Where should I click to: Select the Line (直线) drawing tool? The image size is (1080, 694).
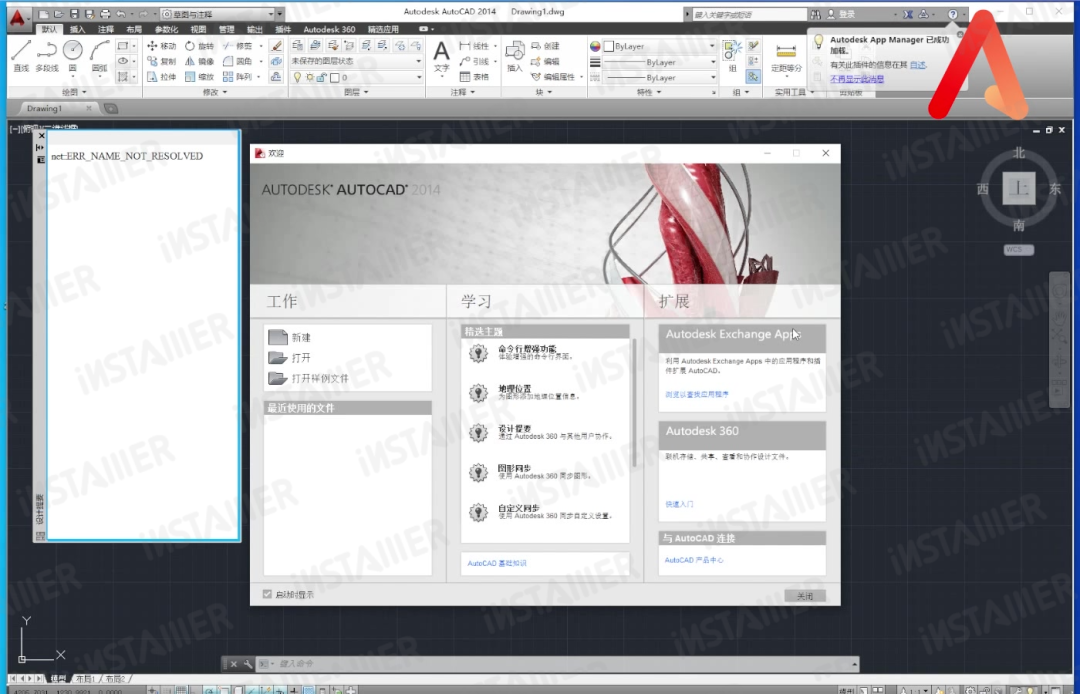click(x=21, y=55)
